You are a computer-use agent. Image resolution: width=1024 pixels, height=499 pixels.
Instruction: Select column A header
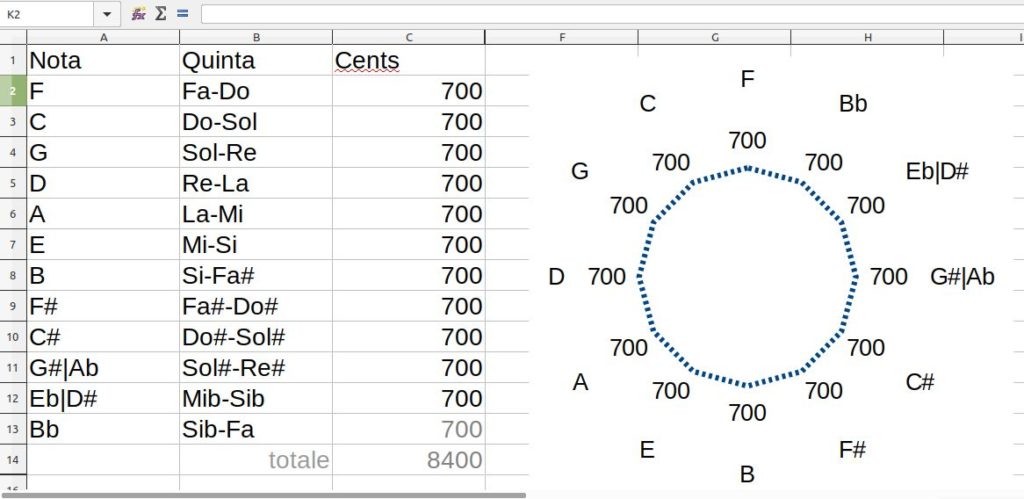click(x=103, y=37)
